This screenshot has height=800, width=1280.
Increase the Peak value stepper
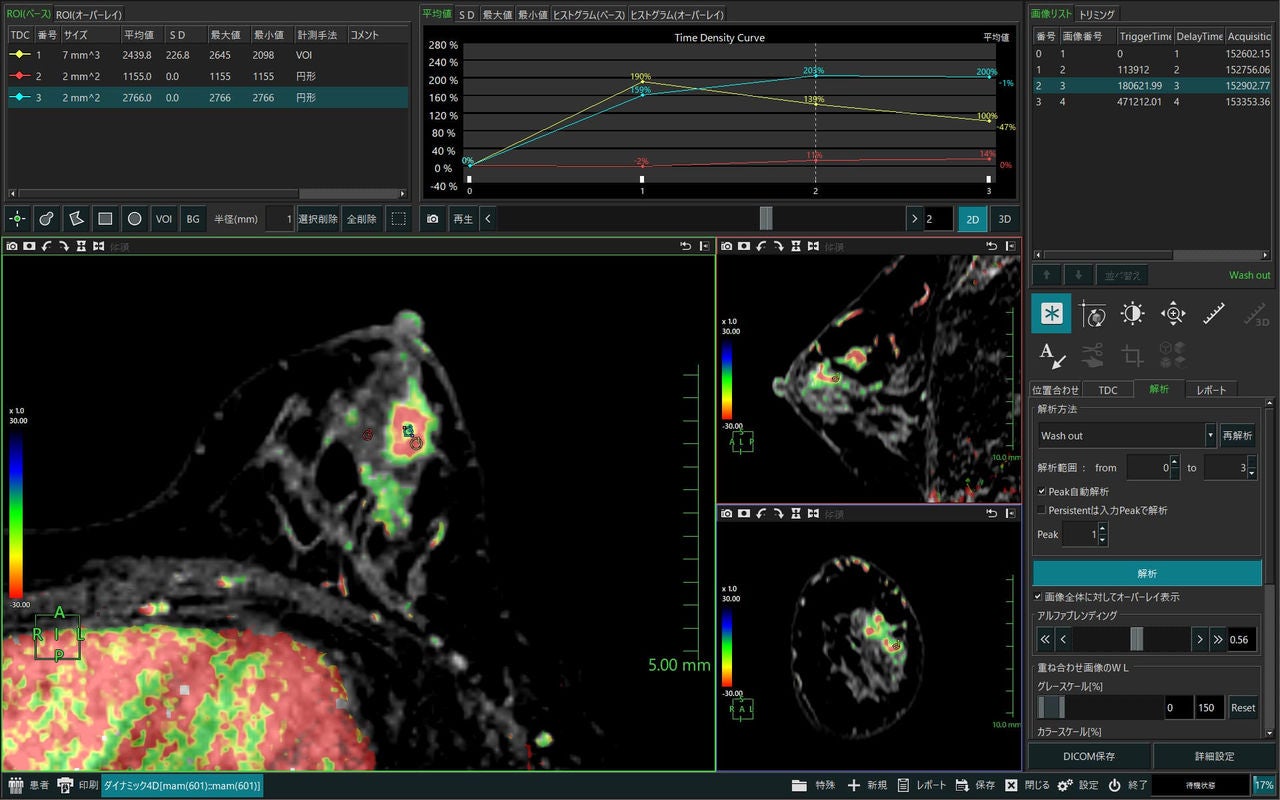(x=1103, y=529)
